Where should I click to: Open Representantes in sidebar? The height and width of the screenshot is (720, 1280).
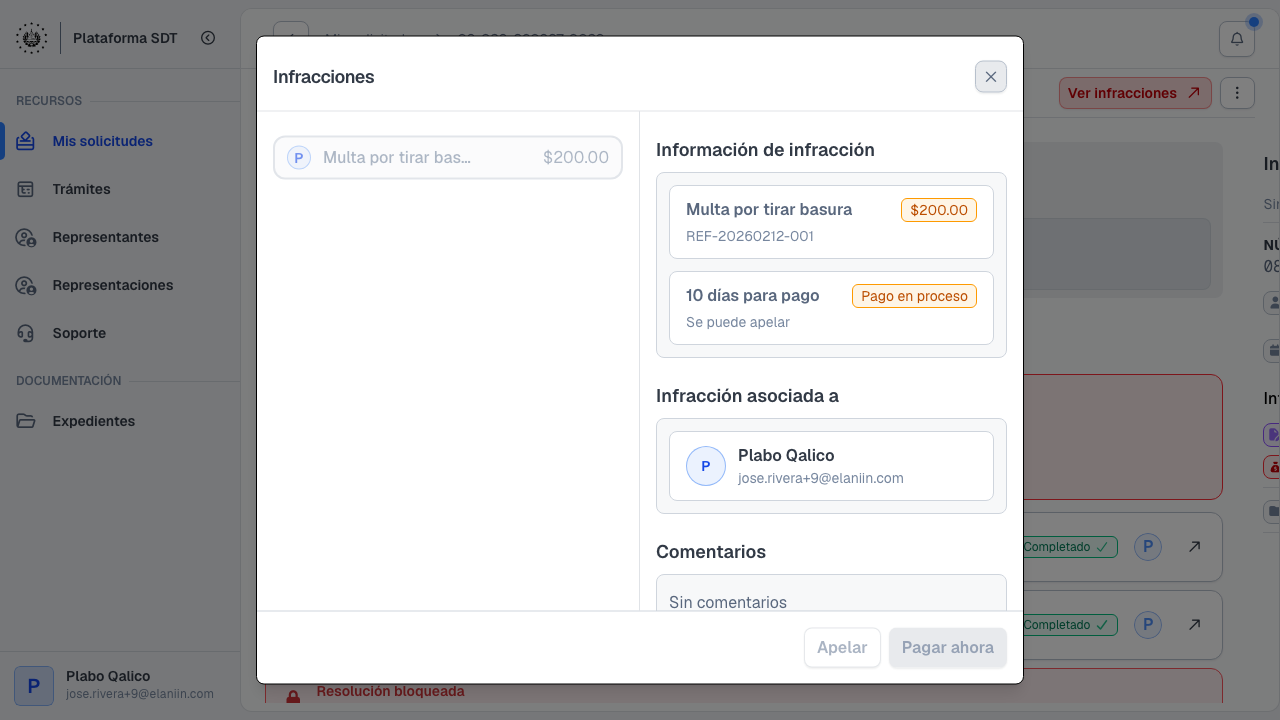click(x=121, y=237)
